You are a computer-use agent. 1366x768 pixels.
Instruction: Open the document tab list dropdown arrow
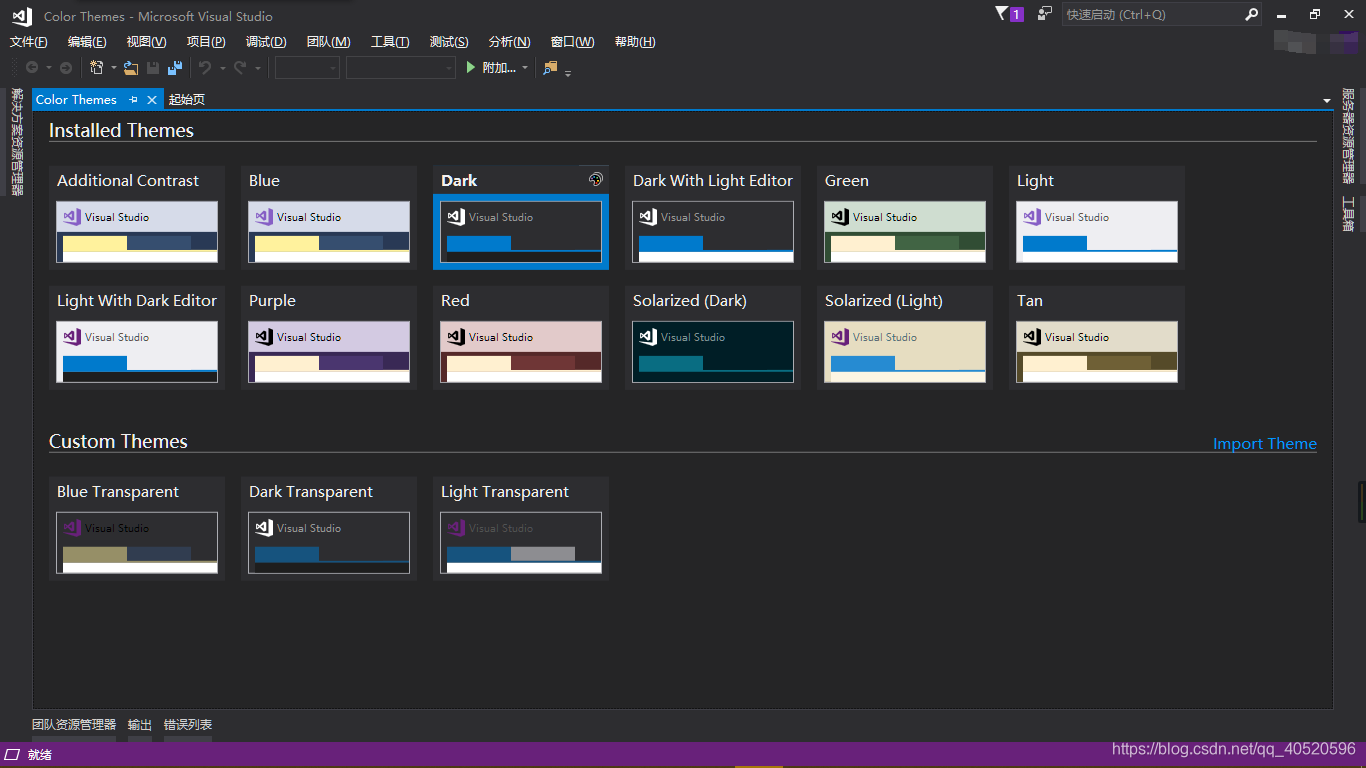[1327, 100]
